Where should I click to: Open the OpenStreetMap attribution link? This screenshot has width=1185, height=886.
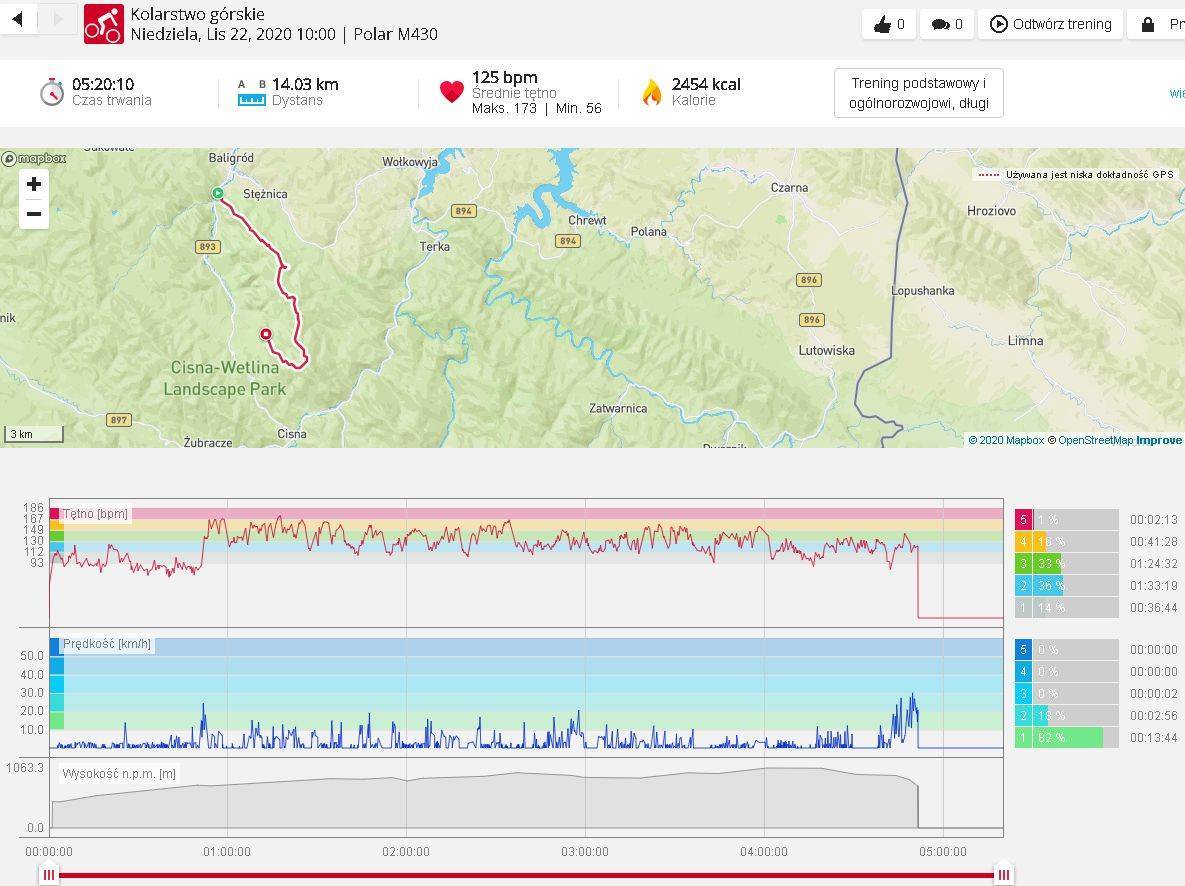(1095, 440)
